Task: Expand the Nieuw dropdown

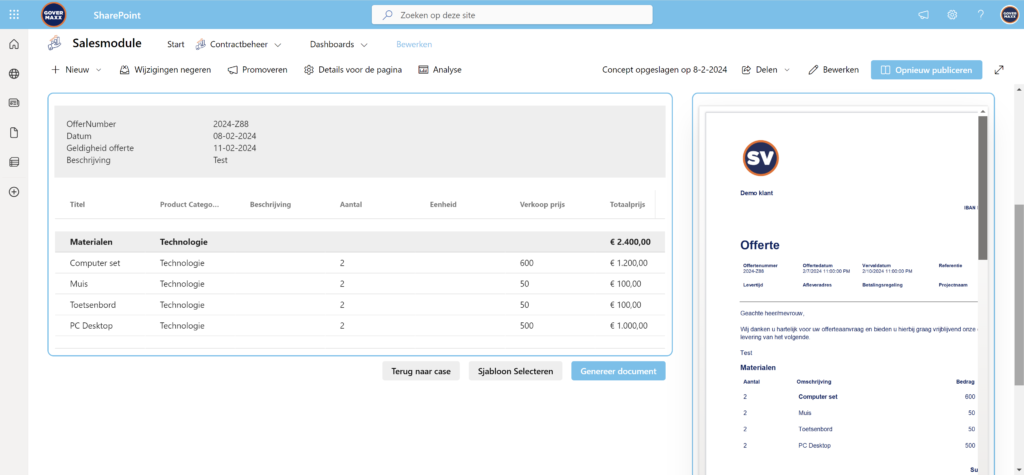Action: click(76, 70)
